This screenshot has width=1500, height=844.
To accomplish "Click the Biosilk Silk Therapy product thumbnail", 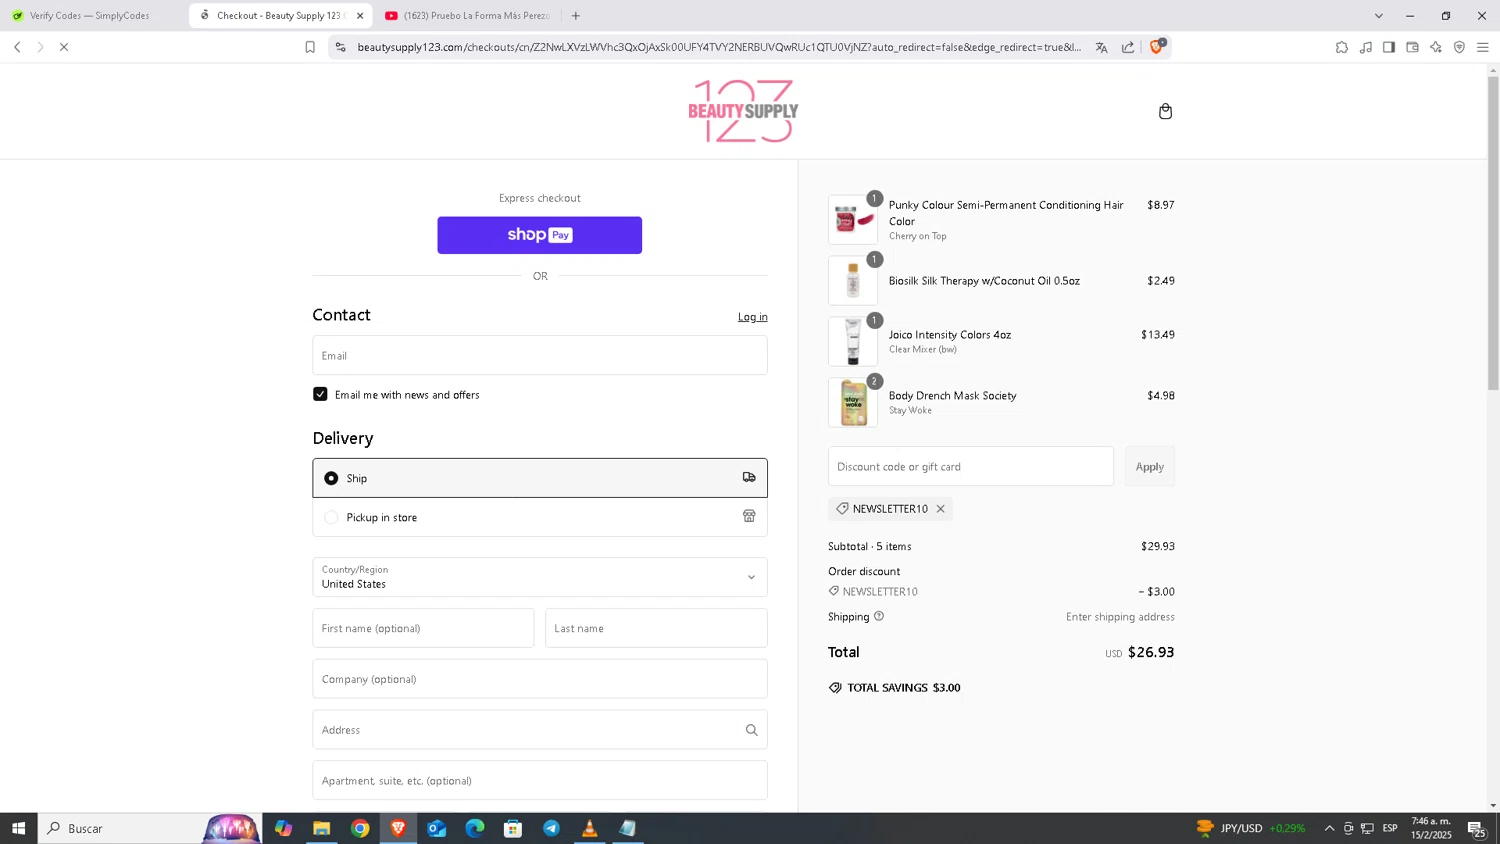I will [x=853, y=281].
